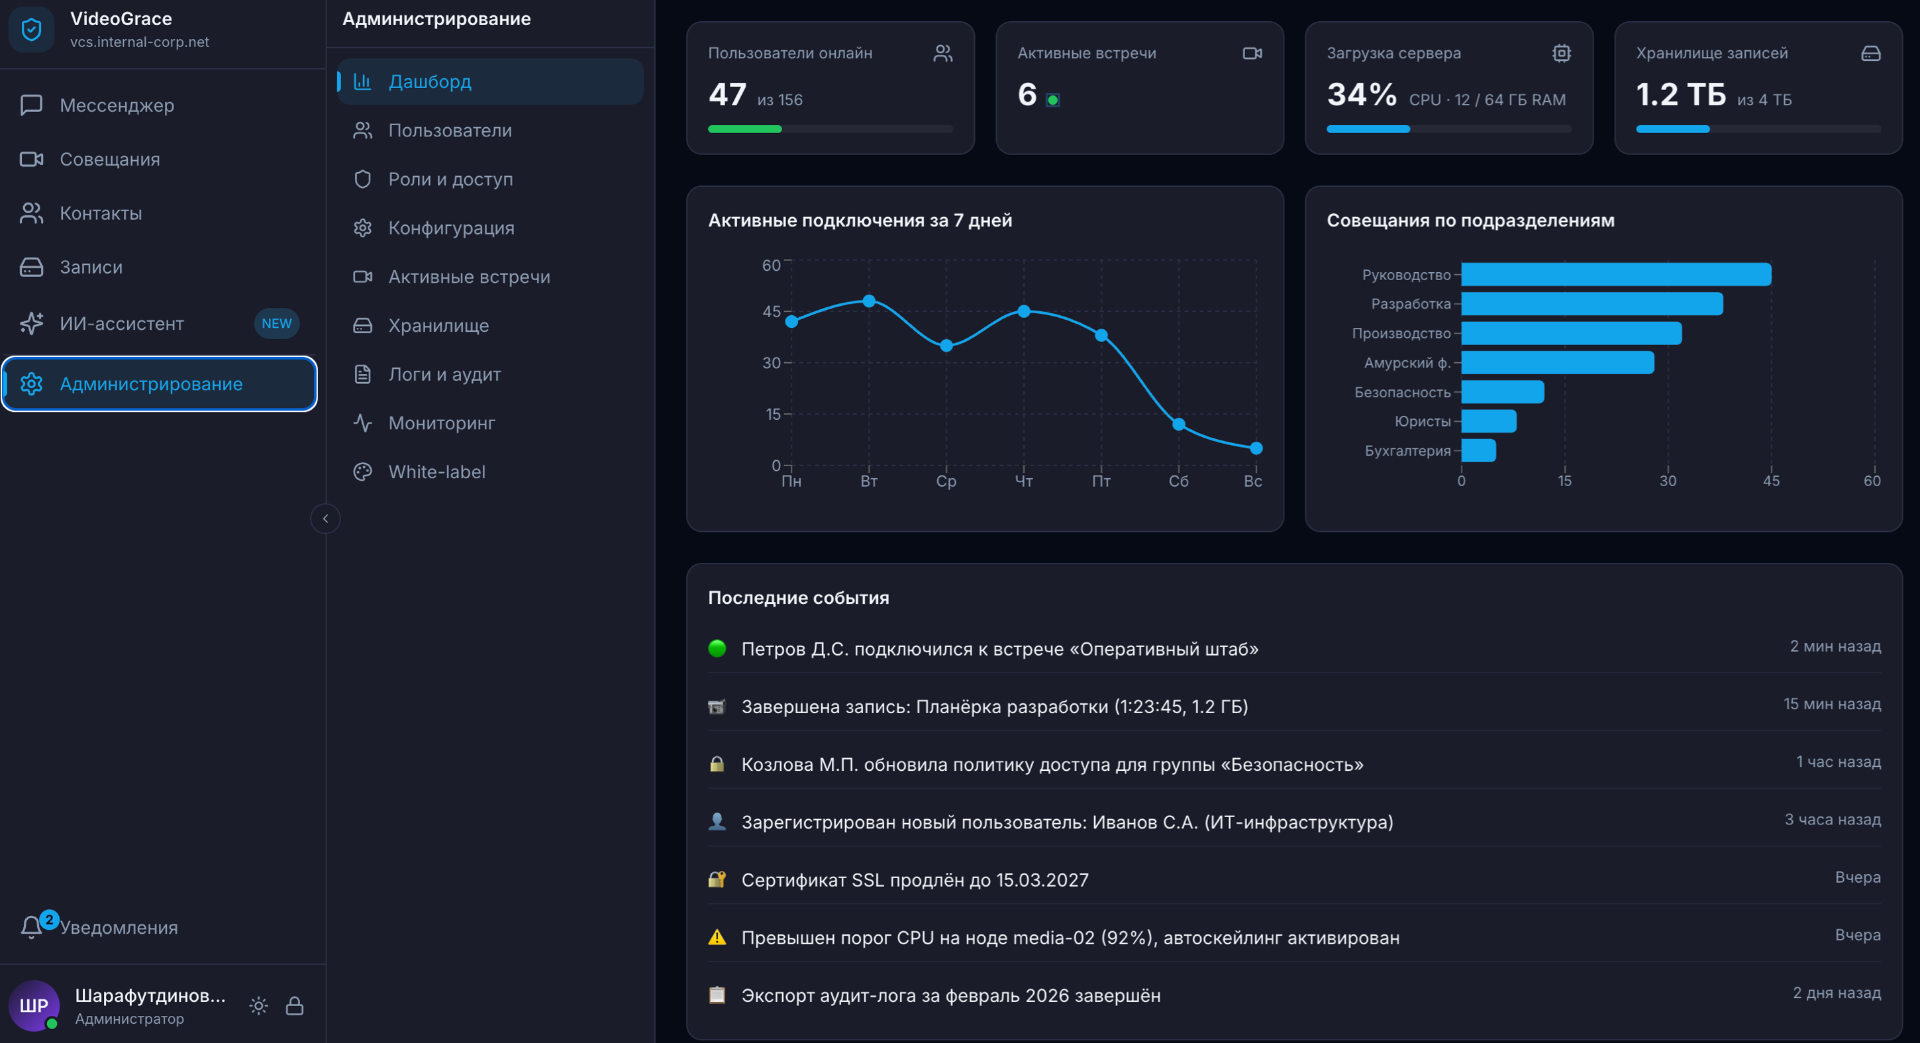The height and width of the screenshot is (1043, 1920).
Task: Click the 34% server load value
Action: 1361,95
